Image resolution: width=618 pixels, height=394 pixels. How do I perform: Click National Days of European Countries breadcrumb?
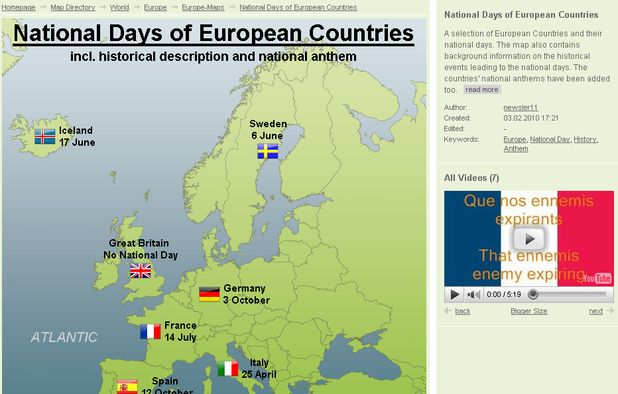point(298,7)
